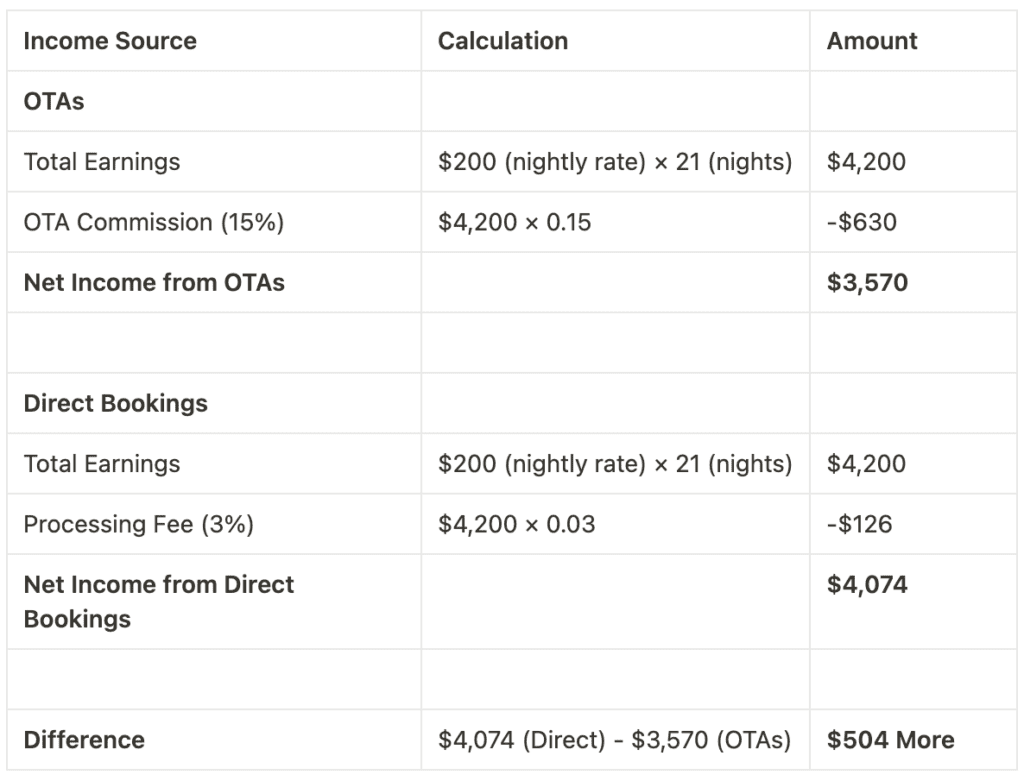The height and width of the screenshot is (775, 1024).
Task: Click the Direct Bookings section heading
Action: (x=116, y=403)
